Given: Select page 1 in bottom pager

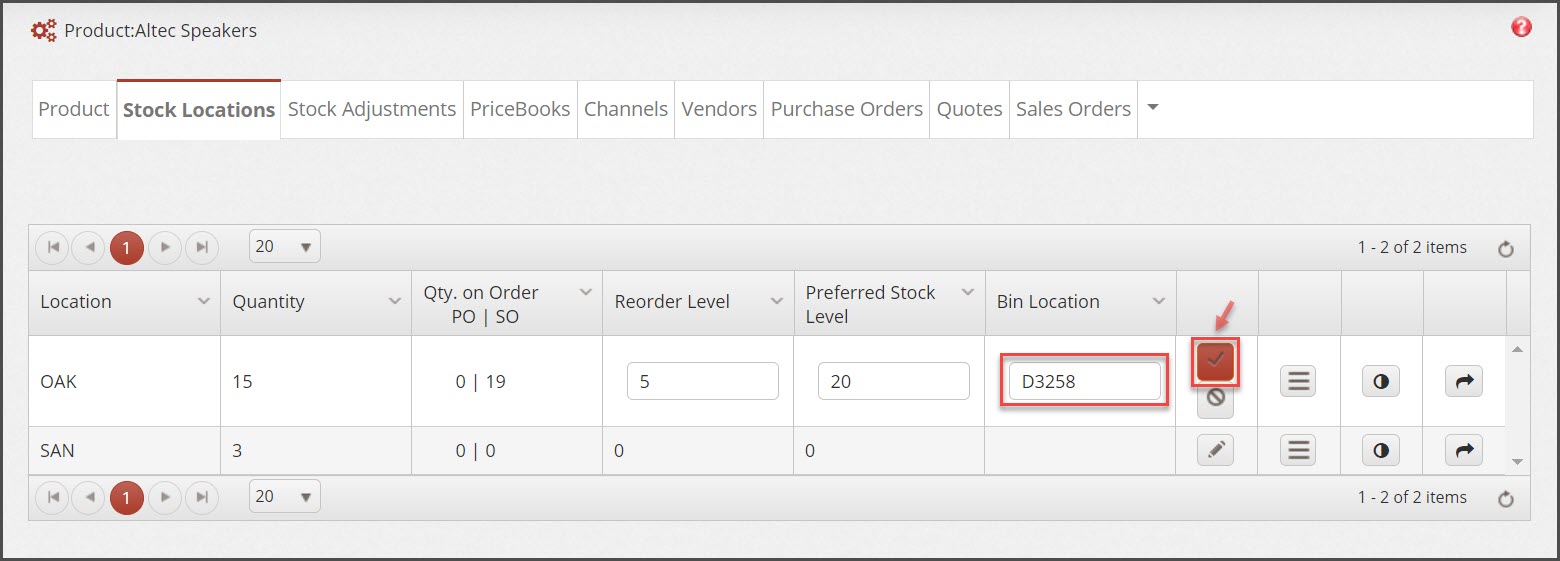Looking at the screenshot, I should point(126,498).
